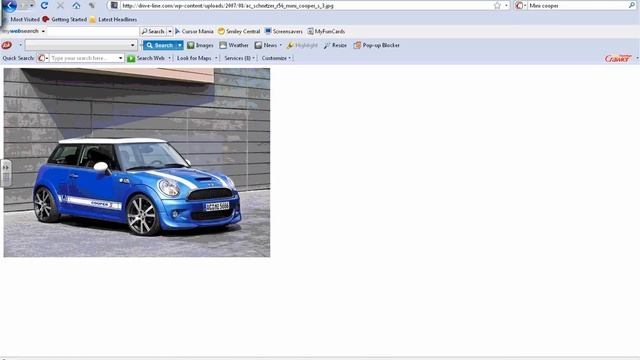Open the Crawler icon dropdown in Quick Search

(x=43, y=58)
